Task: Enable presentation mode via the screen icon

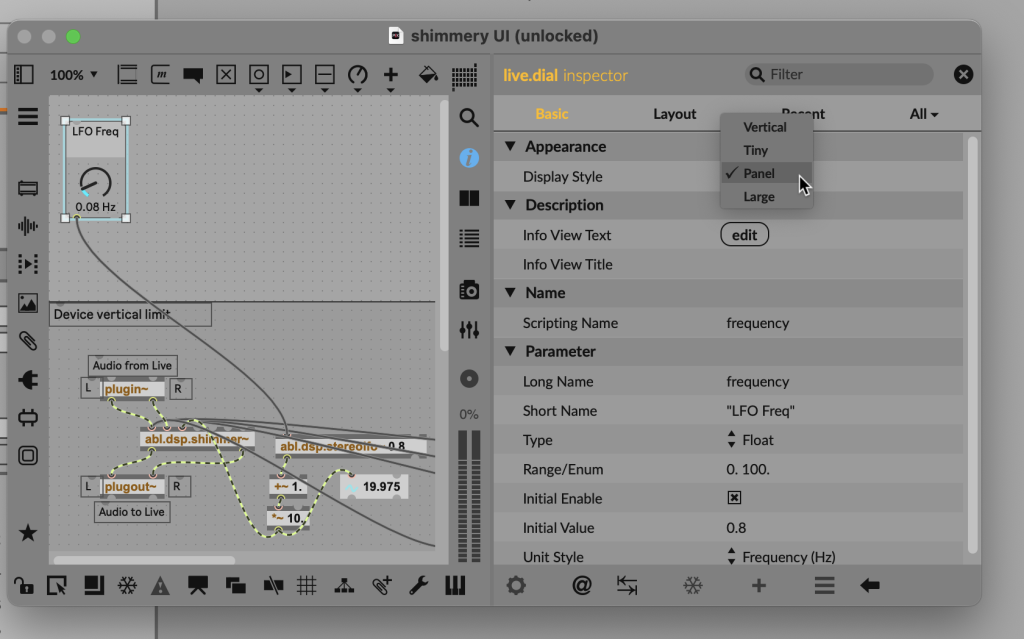Action: 197,585
